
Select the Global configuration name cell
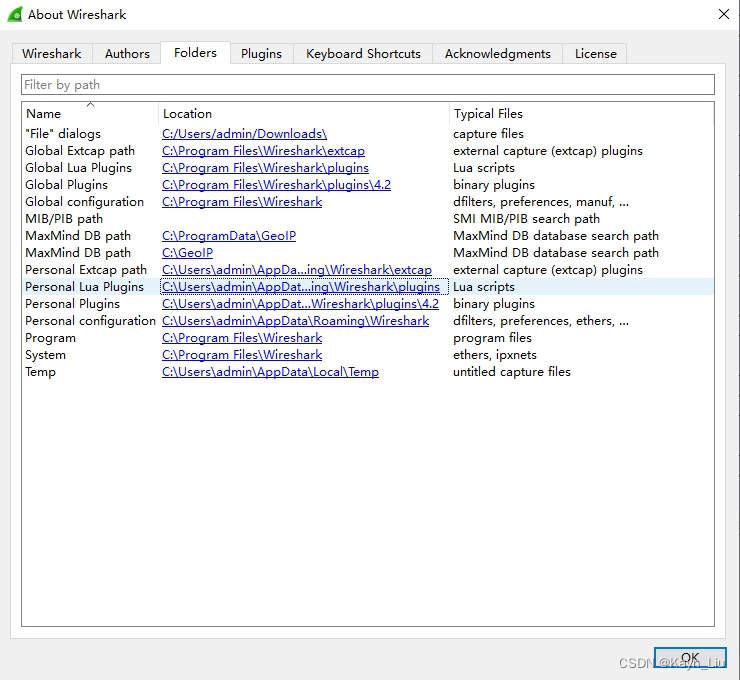[84, 202]
